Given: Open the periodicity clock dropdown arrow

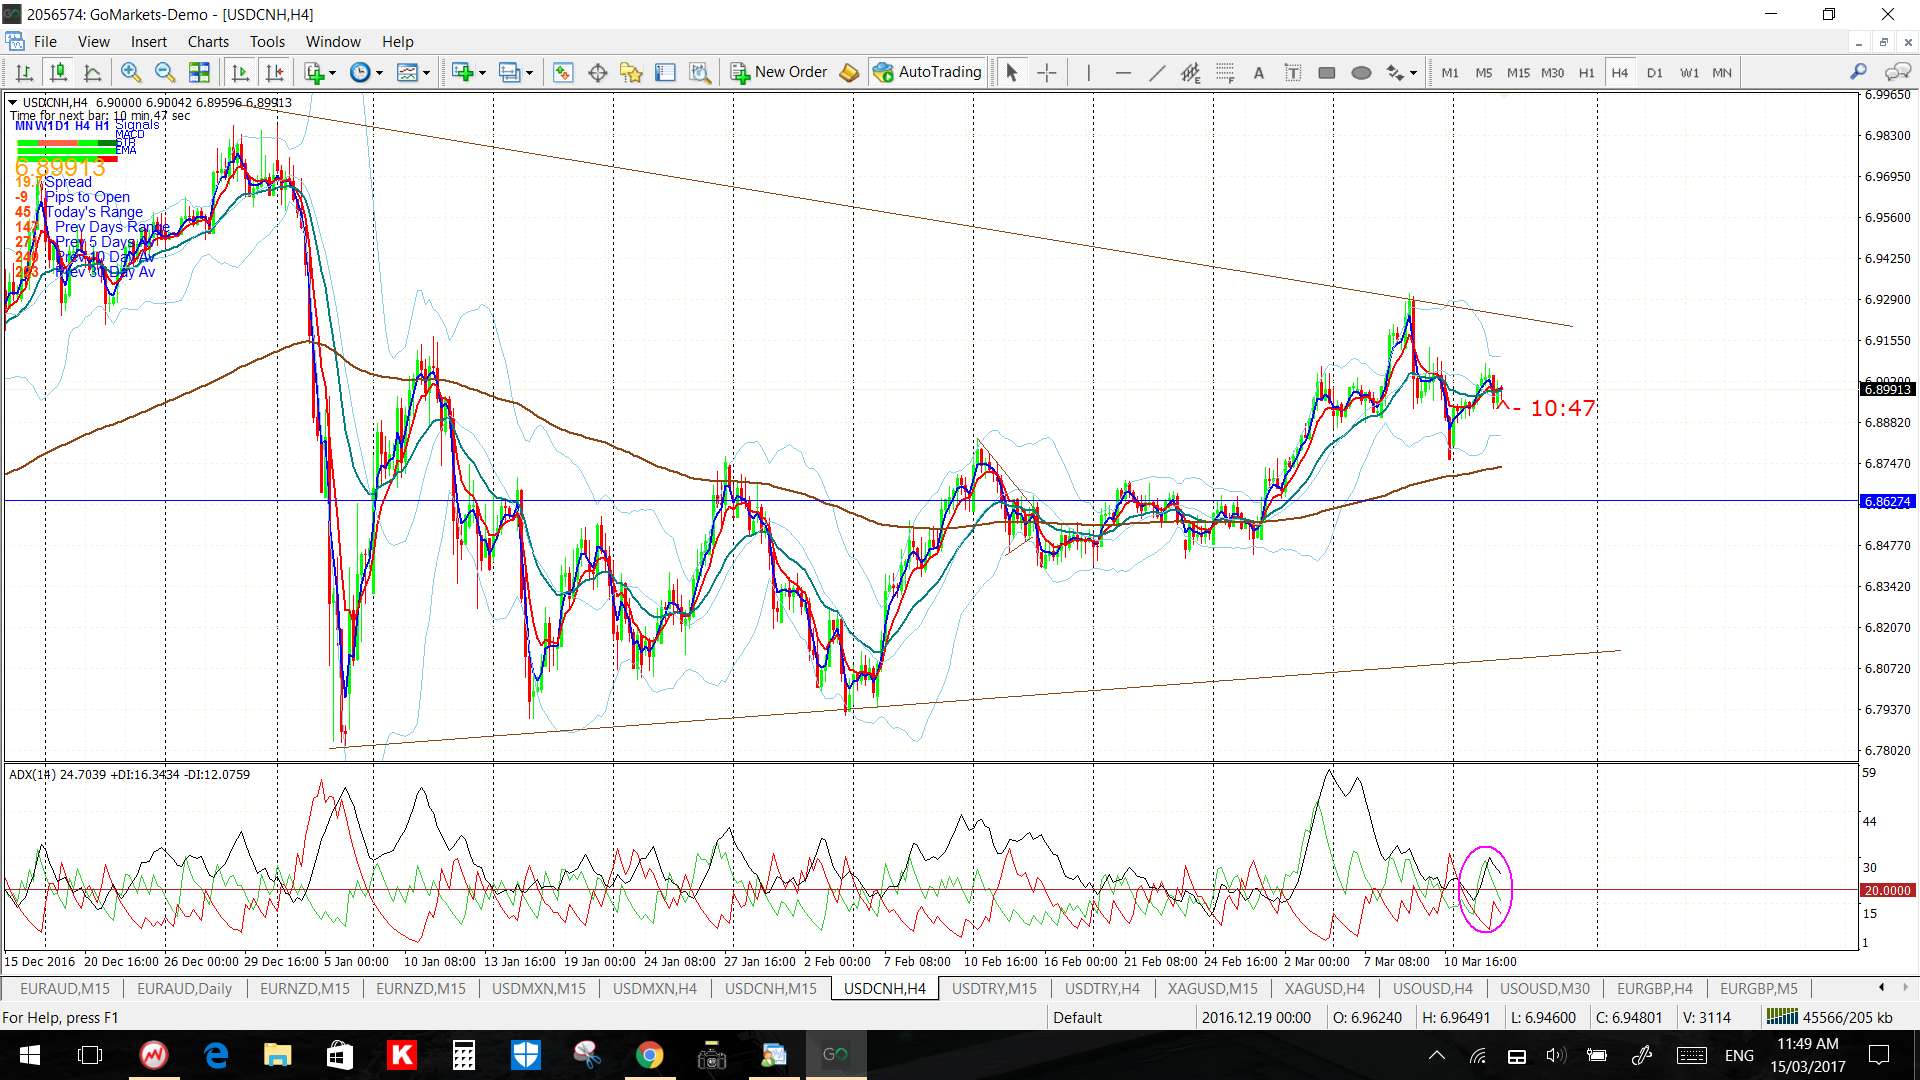Looking at the screenshot, I should [x=379, y=73].
